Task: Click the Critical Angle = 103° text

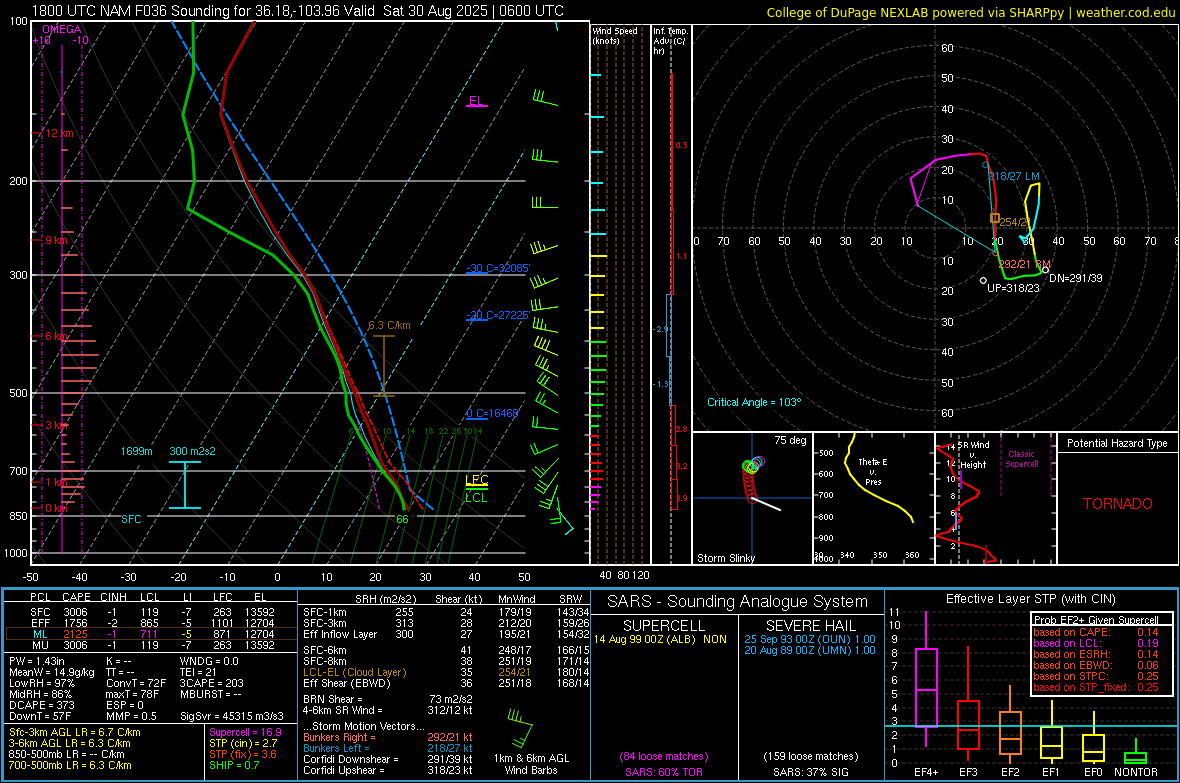Action: pos(754,402)
